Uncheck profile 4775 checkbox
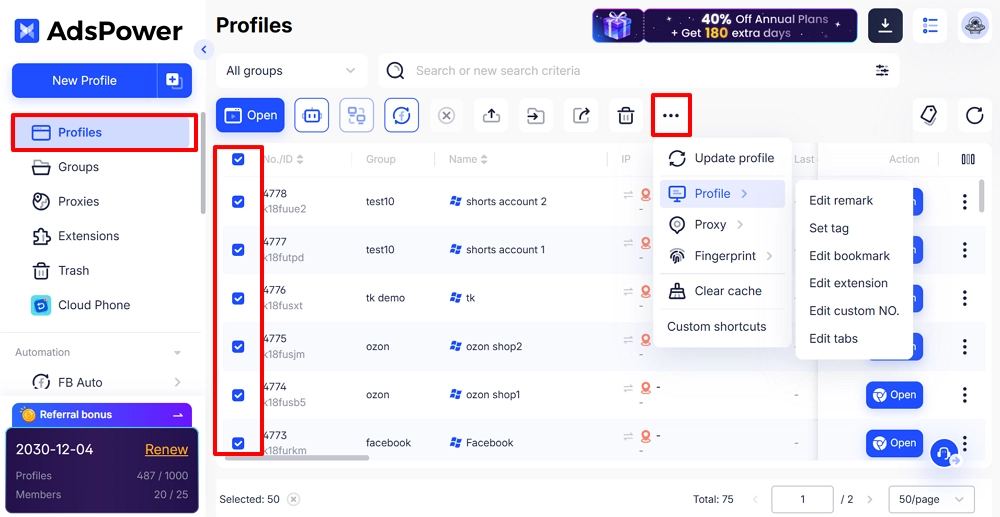This screenshot has height=517, width=1000. tap(238, 347)
